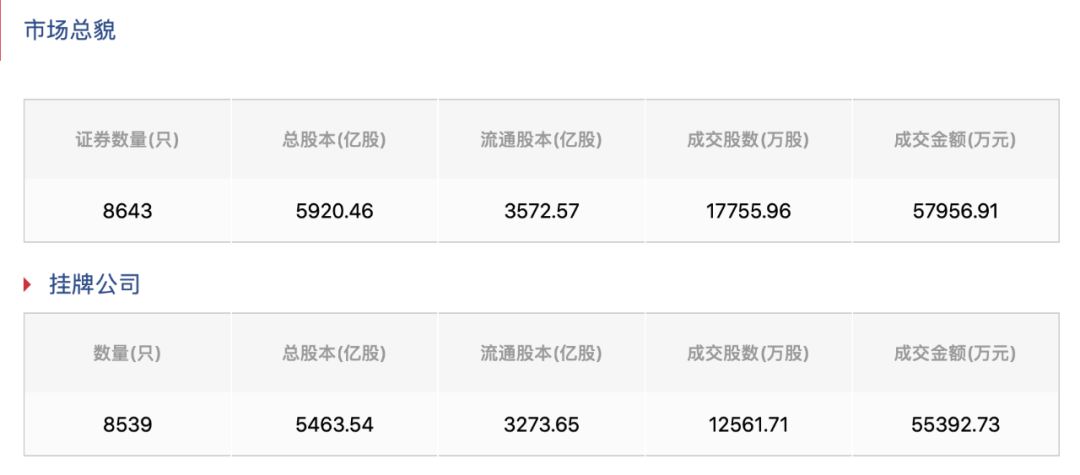Screen dimensions: 1080x475
Task: Select the 市场总貌 section heading
Action: [x=70, y=31]
